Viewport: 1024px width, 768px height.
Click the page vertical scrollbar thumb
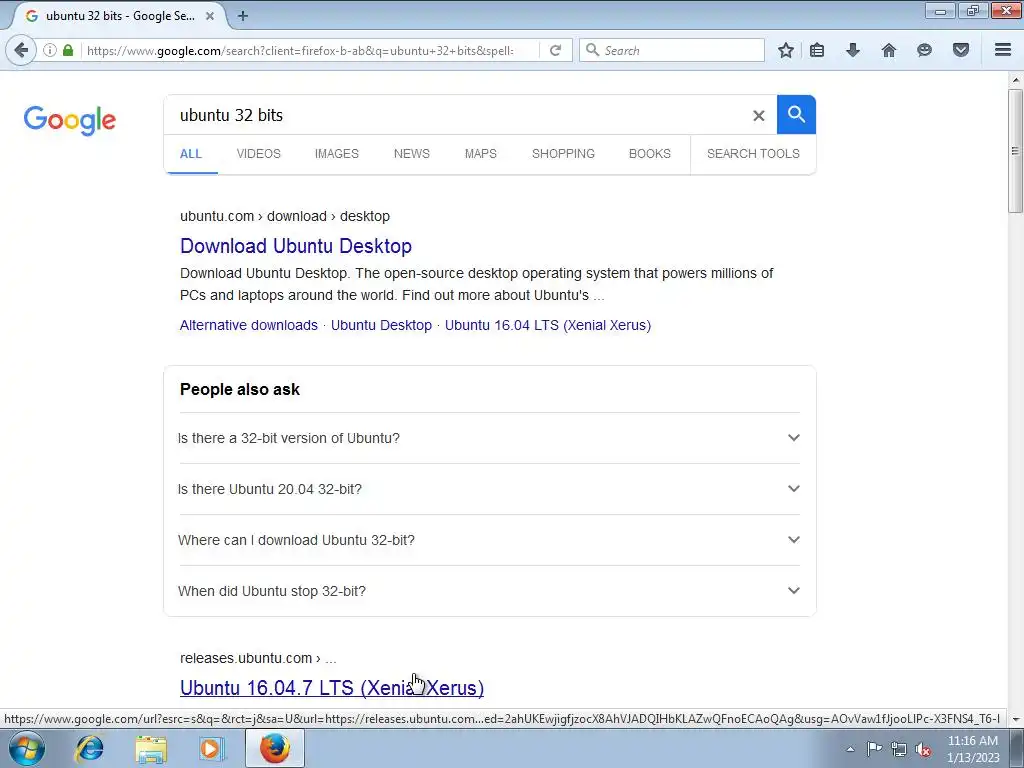point(1015,150)
